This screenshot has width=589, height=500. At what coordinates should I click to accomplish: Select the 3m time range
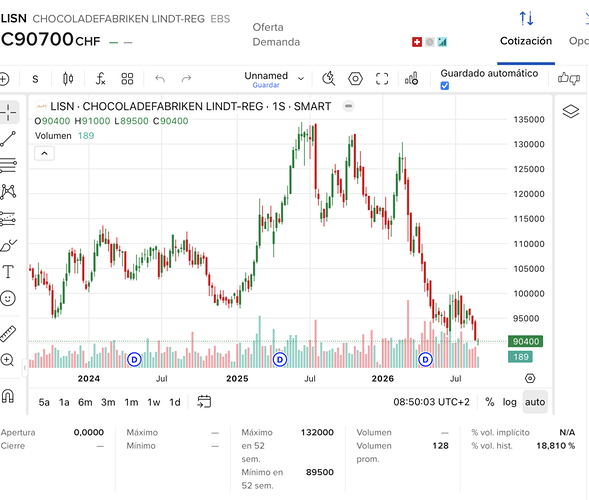[108, 402]
